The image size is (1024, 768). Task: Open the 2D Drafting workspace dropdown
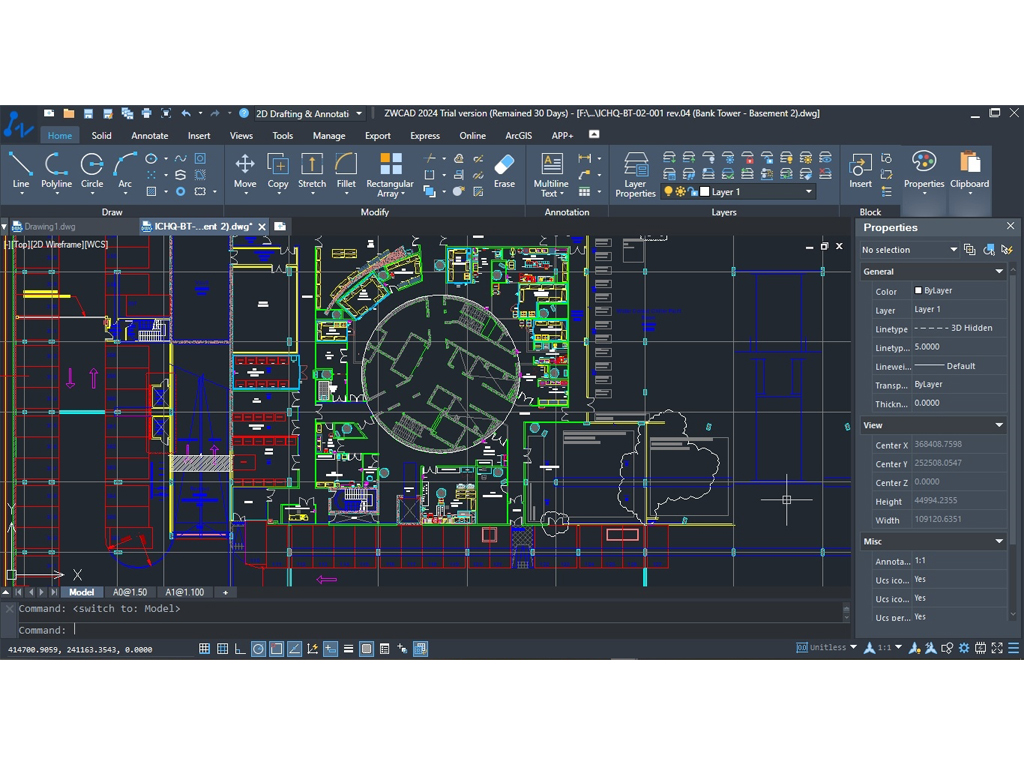[x=359, y=114]
